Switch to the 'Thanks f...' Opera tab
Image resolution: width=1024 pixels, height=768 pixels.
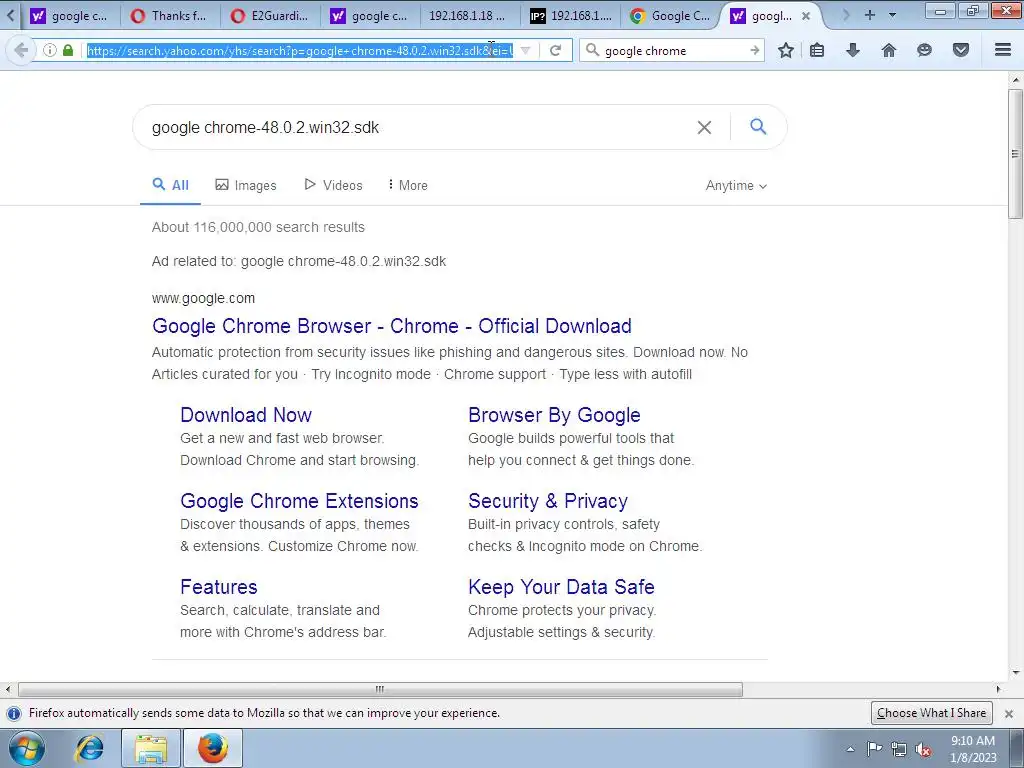pyautogui.click(x=168, y=16)
